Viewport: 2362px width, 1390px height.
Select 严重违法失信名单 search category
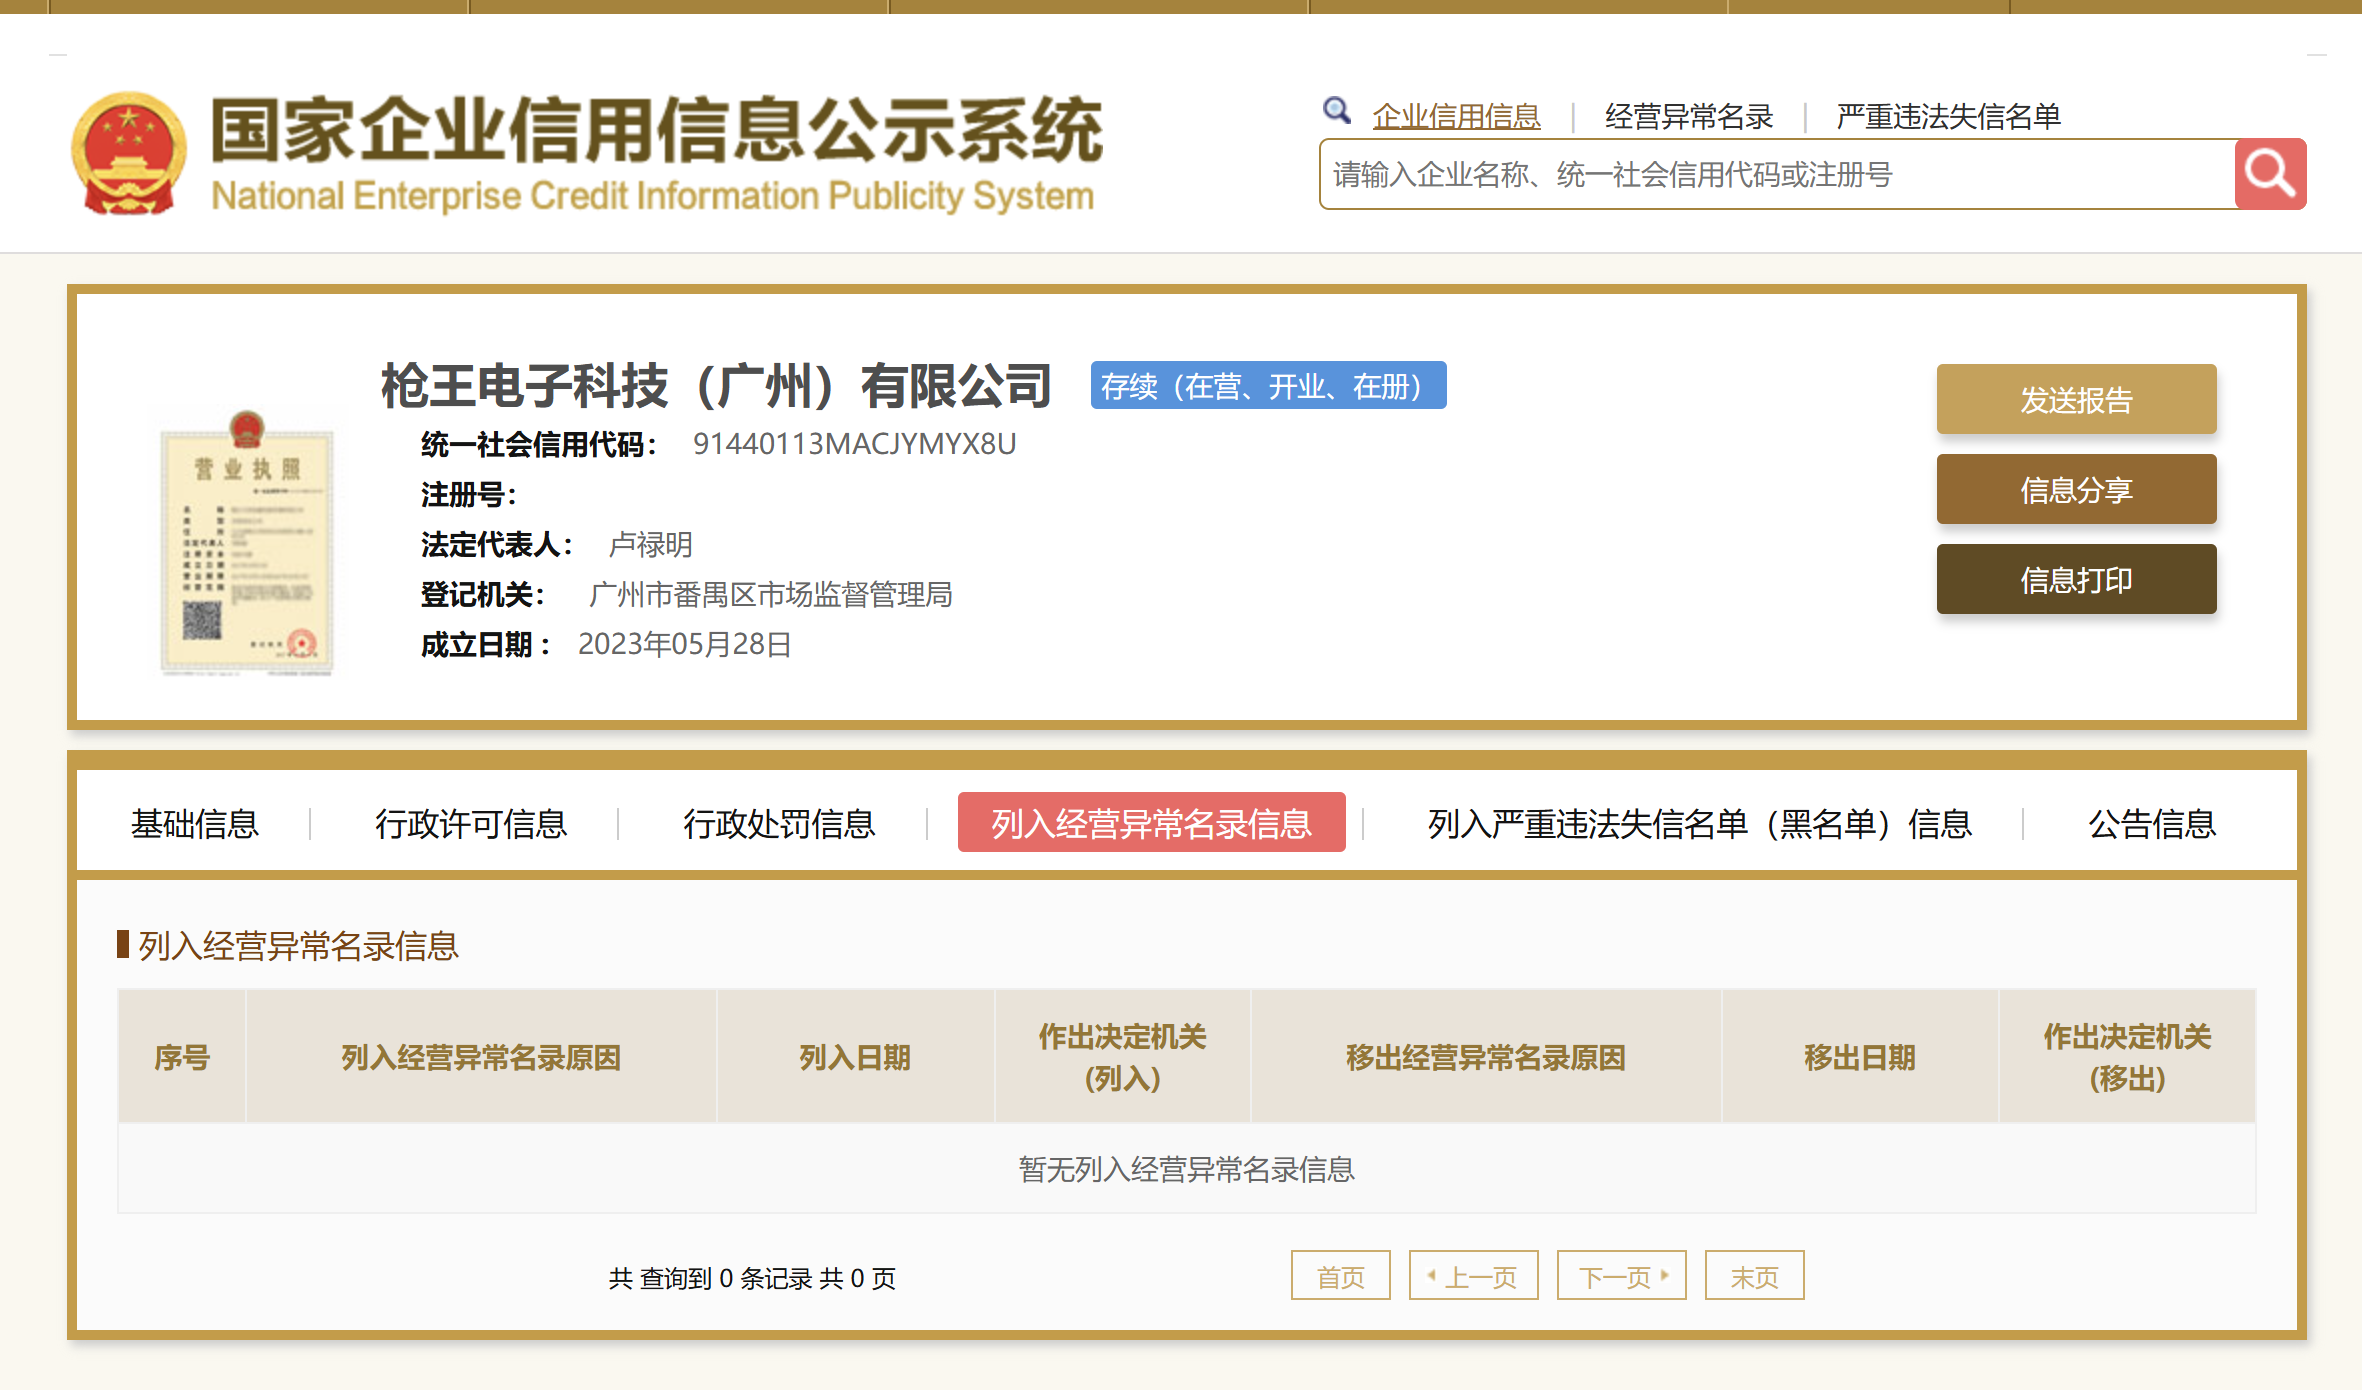click(1948, 117)
